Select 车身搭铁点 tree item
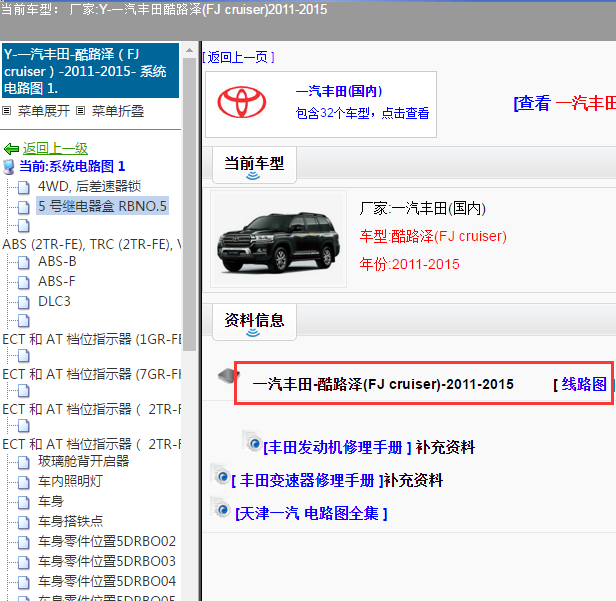 pyautogui.click(x=70, y=521)
